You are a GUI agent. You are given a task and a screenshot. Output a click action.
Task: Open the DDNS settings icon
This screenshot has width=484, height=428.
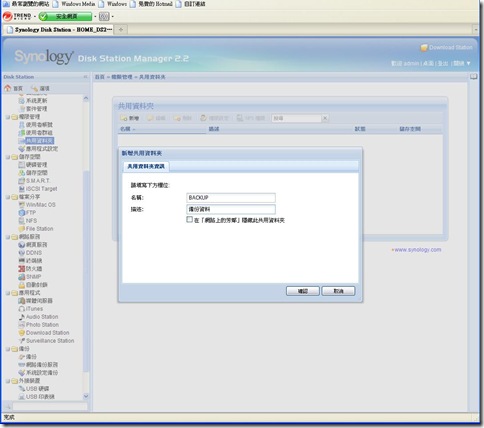coord(22,253)
